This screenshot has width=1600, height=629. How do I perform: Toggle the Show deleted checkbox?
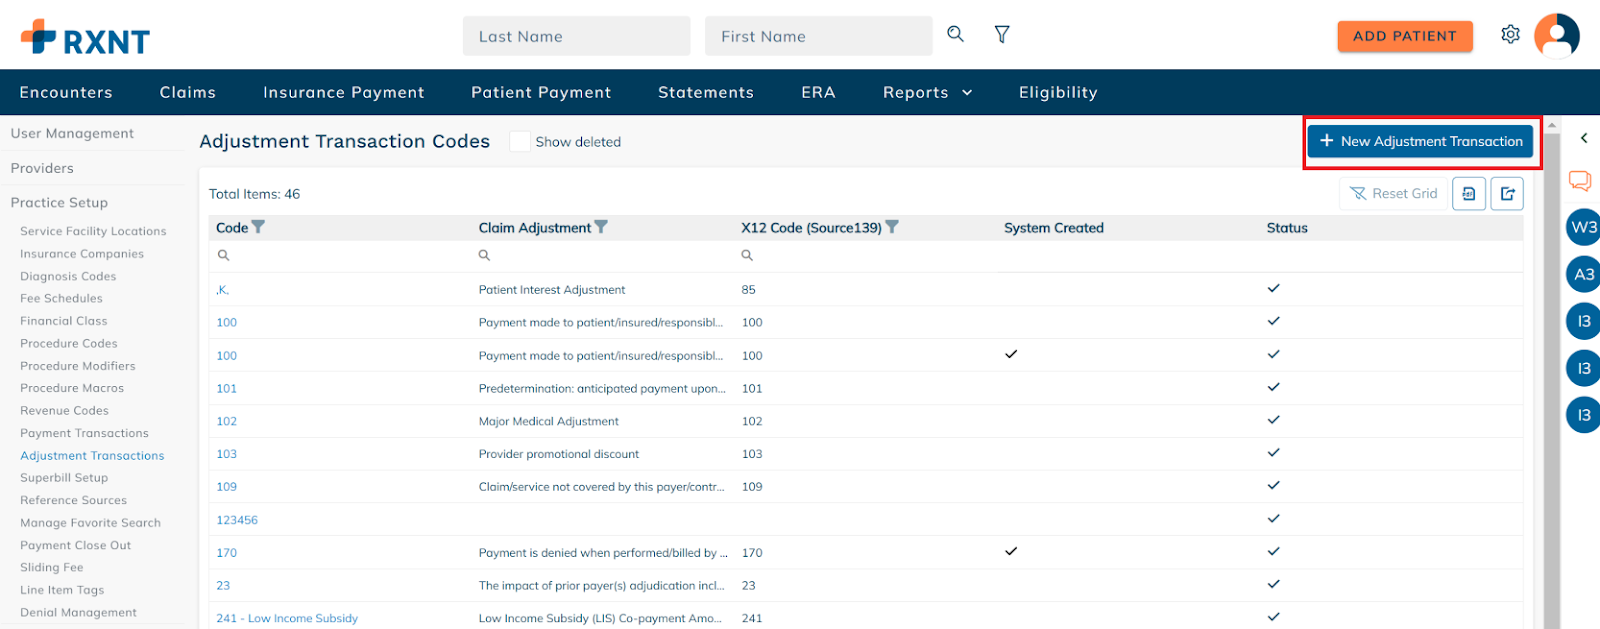(520, 142)
